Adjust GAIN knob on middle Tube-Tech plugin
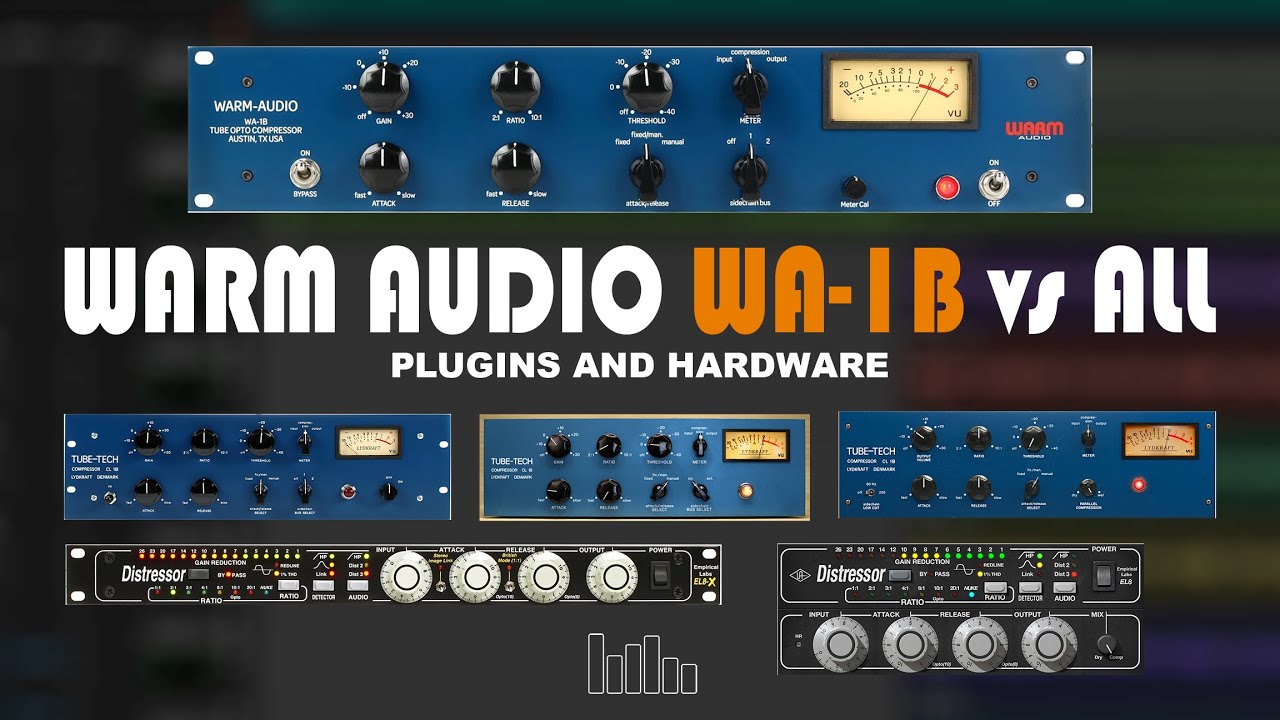This screenshot has height=720, width=1280. point(560,444)
